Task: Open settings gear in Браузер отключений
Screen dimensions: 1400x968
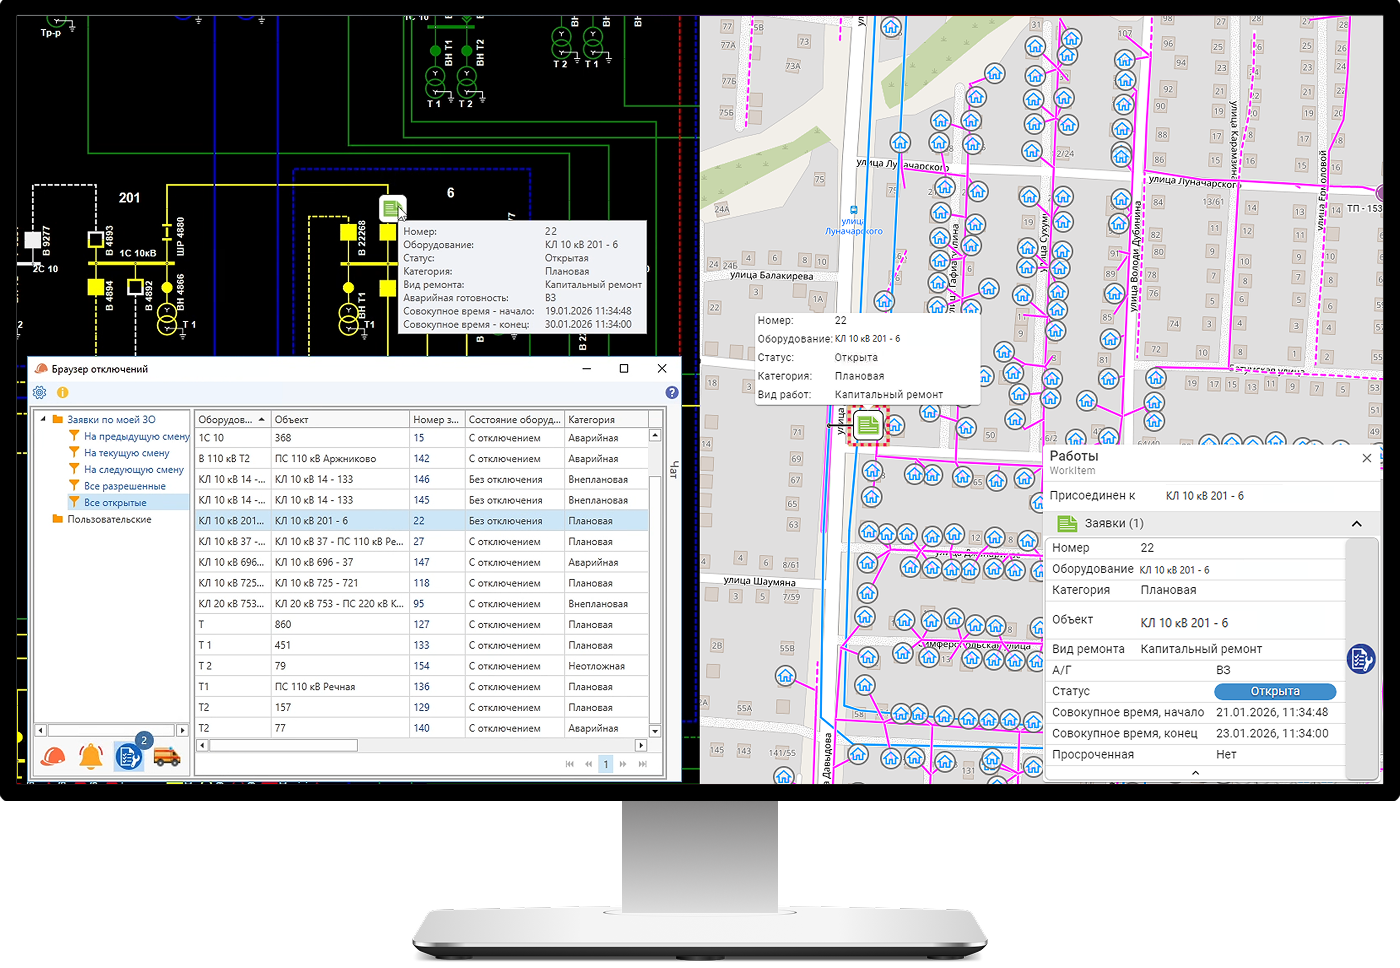Action: (40, 393)
